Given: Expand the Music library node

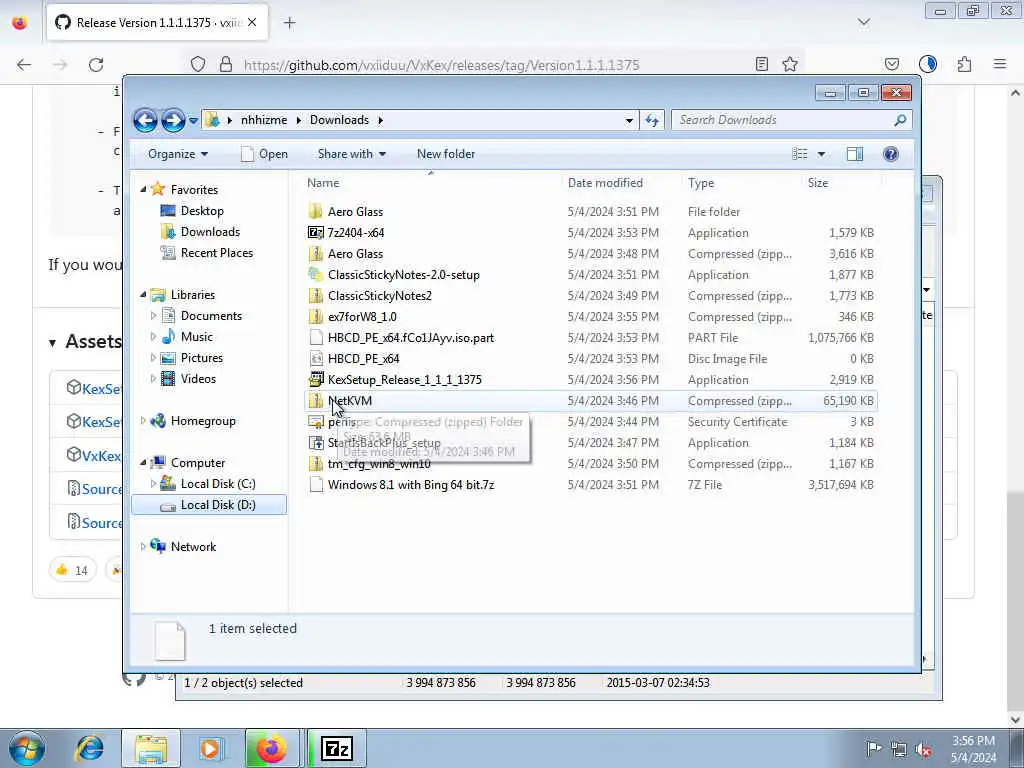Looking at the screenshot, I should pyautogui.click(x=153, y=337).
